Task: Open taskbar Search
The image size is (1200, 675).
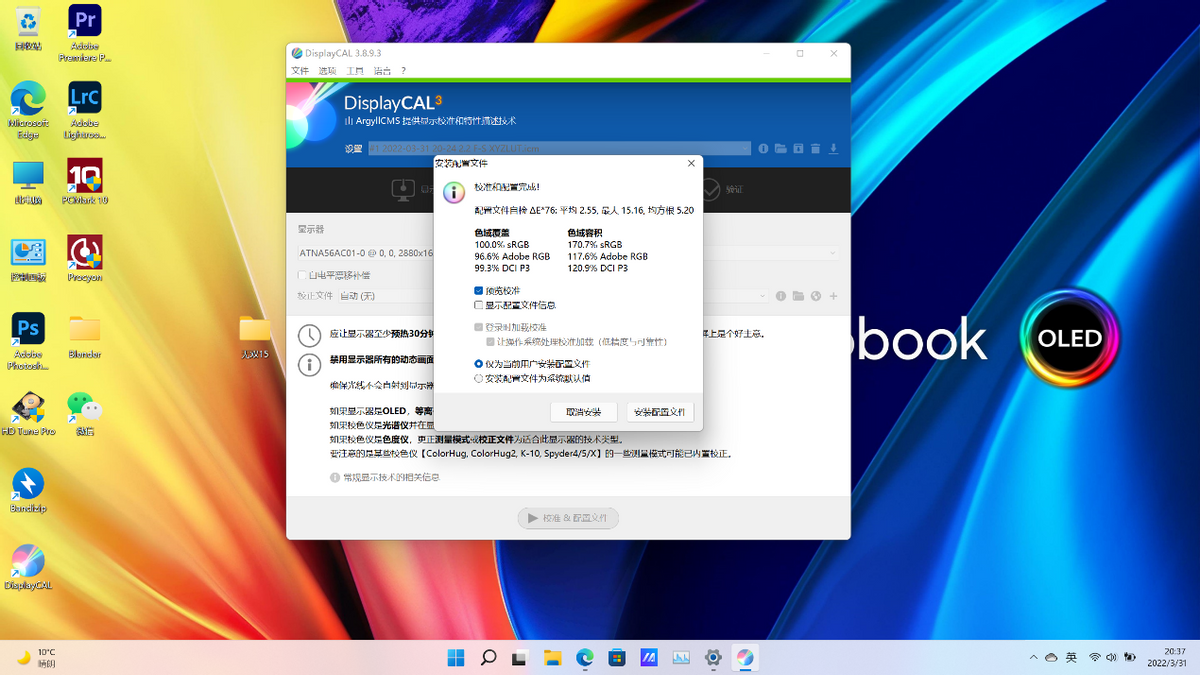Action: pos(488,657)
